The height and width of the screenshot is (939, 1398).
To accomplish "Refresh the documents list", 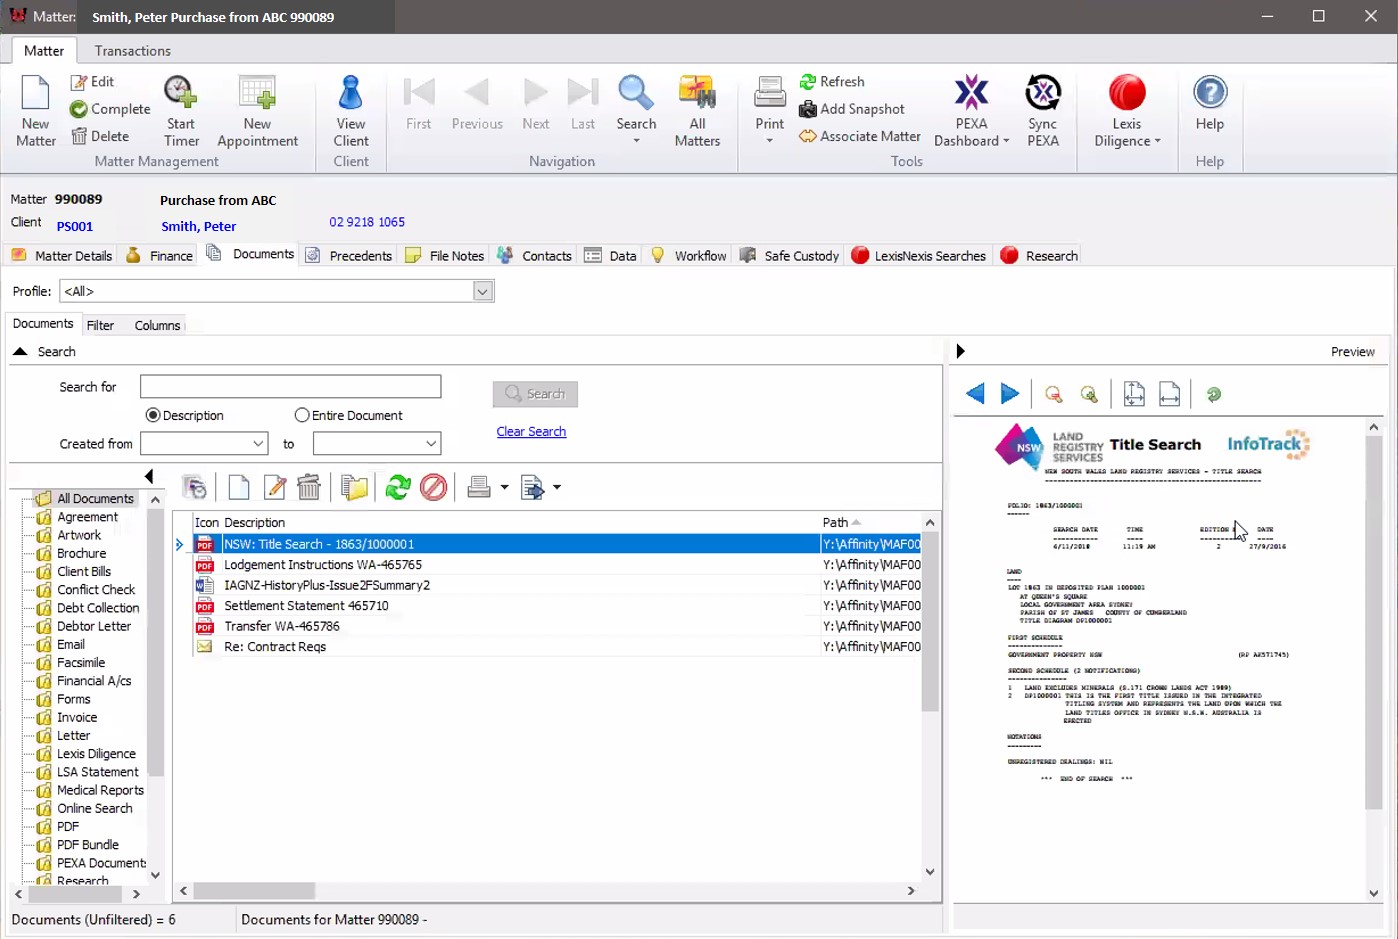I will click(x=398, y=488).
